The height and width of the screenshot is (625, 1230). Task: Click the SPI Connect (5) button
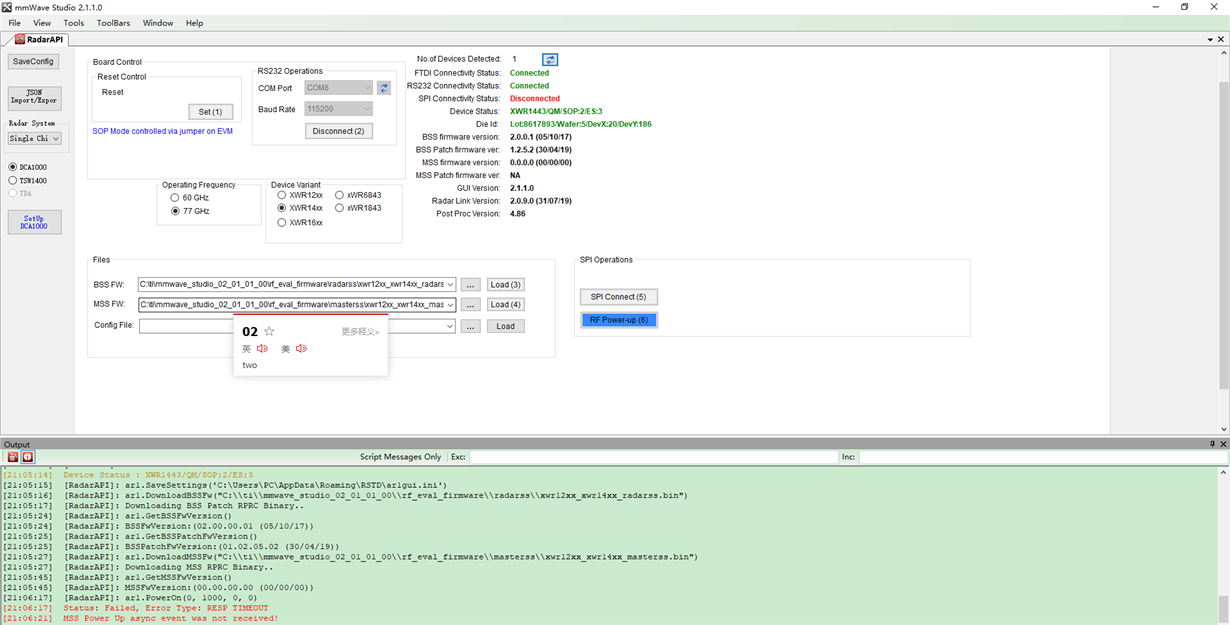[x=618, y=297]
